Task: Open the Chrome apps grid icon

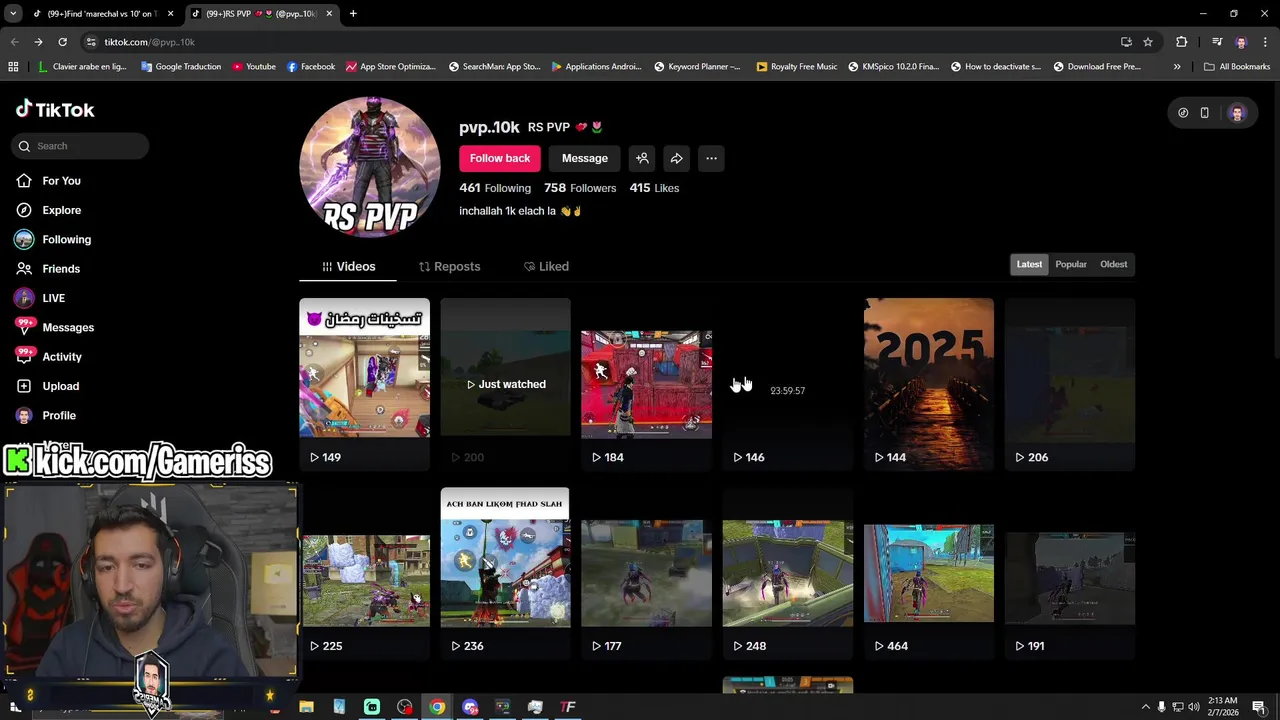Action: pyautogui.click(x=13, y=67)
